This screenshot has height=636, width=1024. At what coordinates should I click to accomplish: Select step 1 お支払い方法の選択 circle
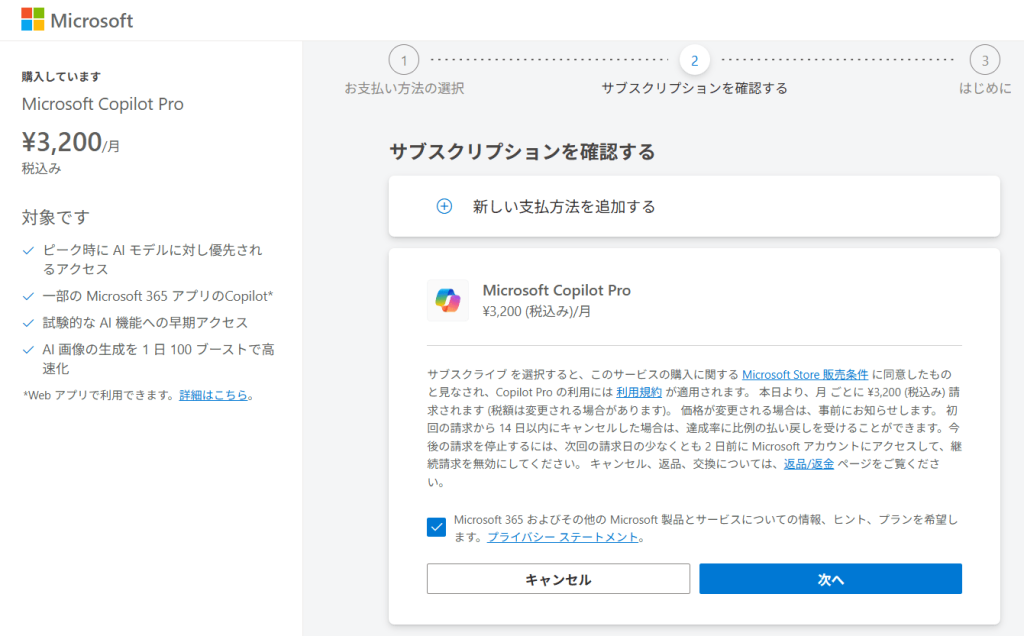[x=404, y=60]
